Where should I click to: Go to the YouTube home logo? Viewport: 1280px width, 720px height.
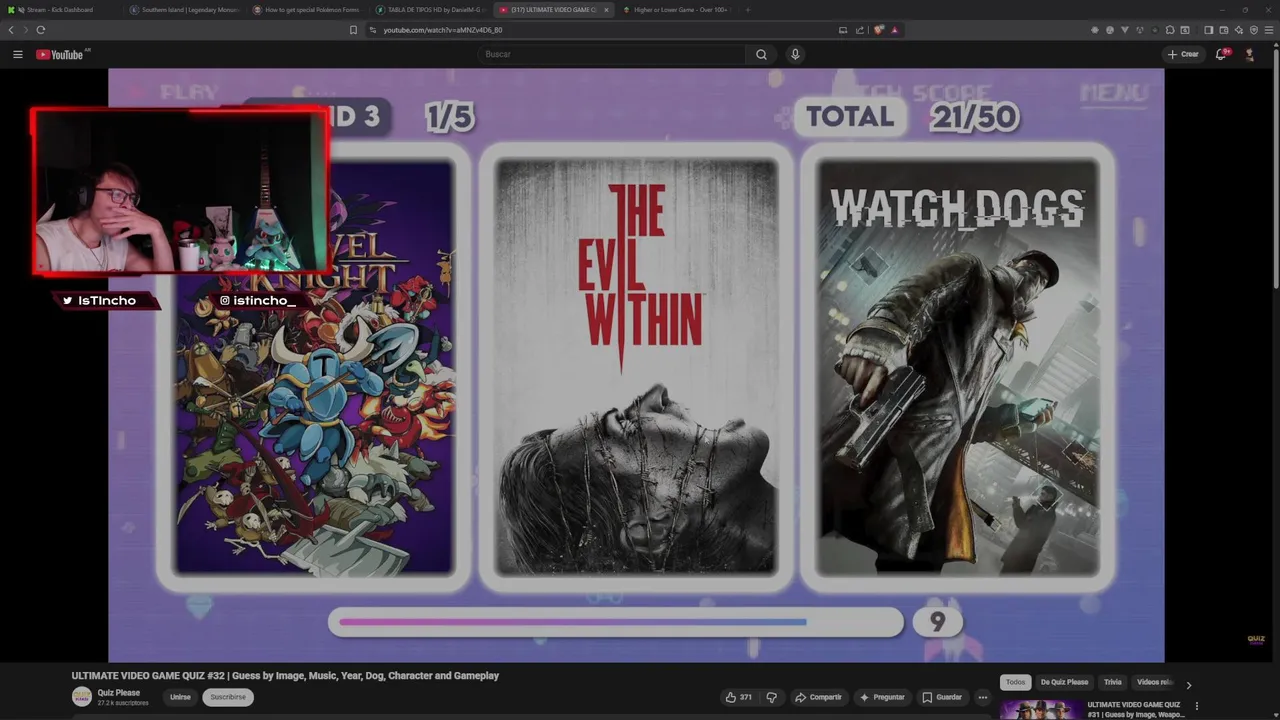pos(60,54)
